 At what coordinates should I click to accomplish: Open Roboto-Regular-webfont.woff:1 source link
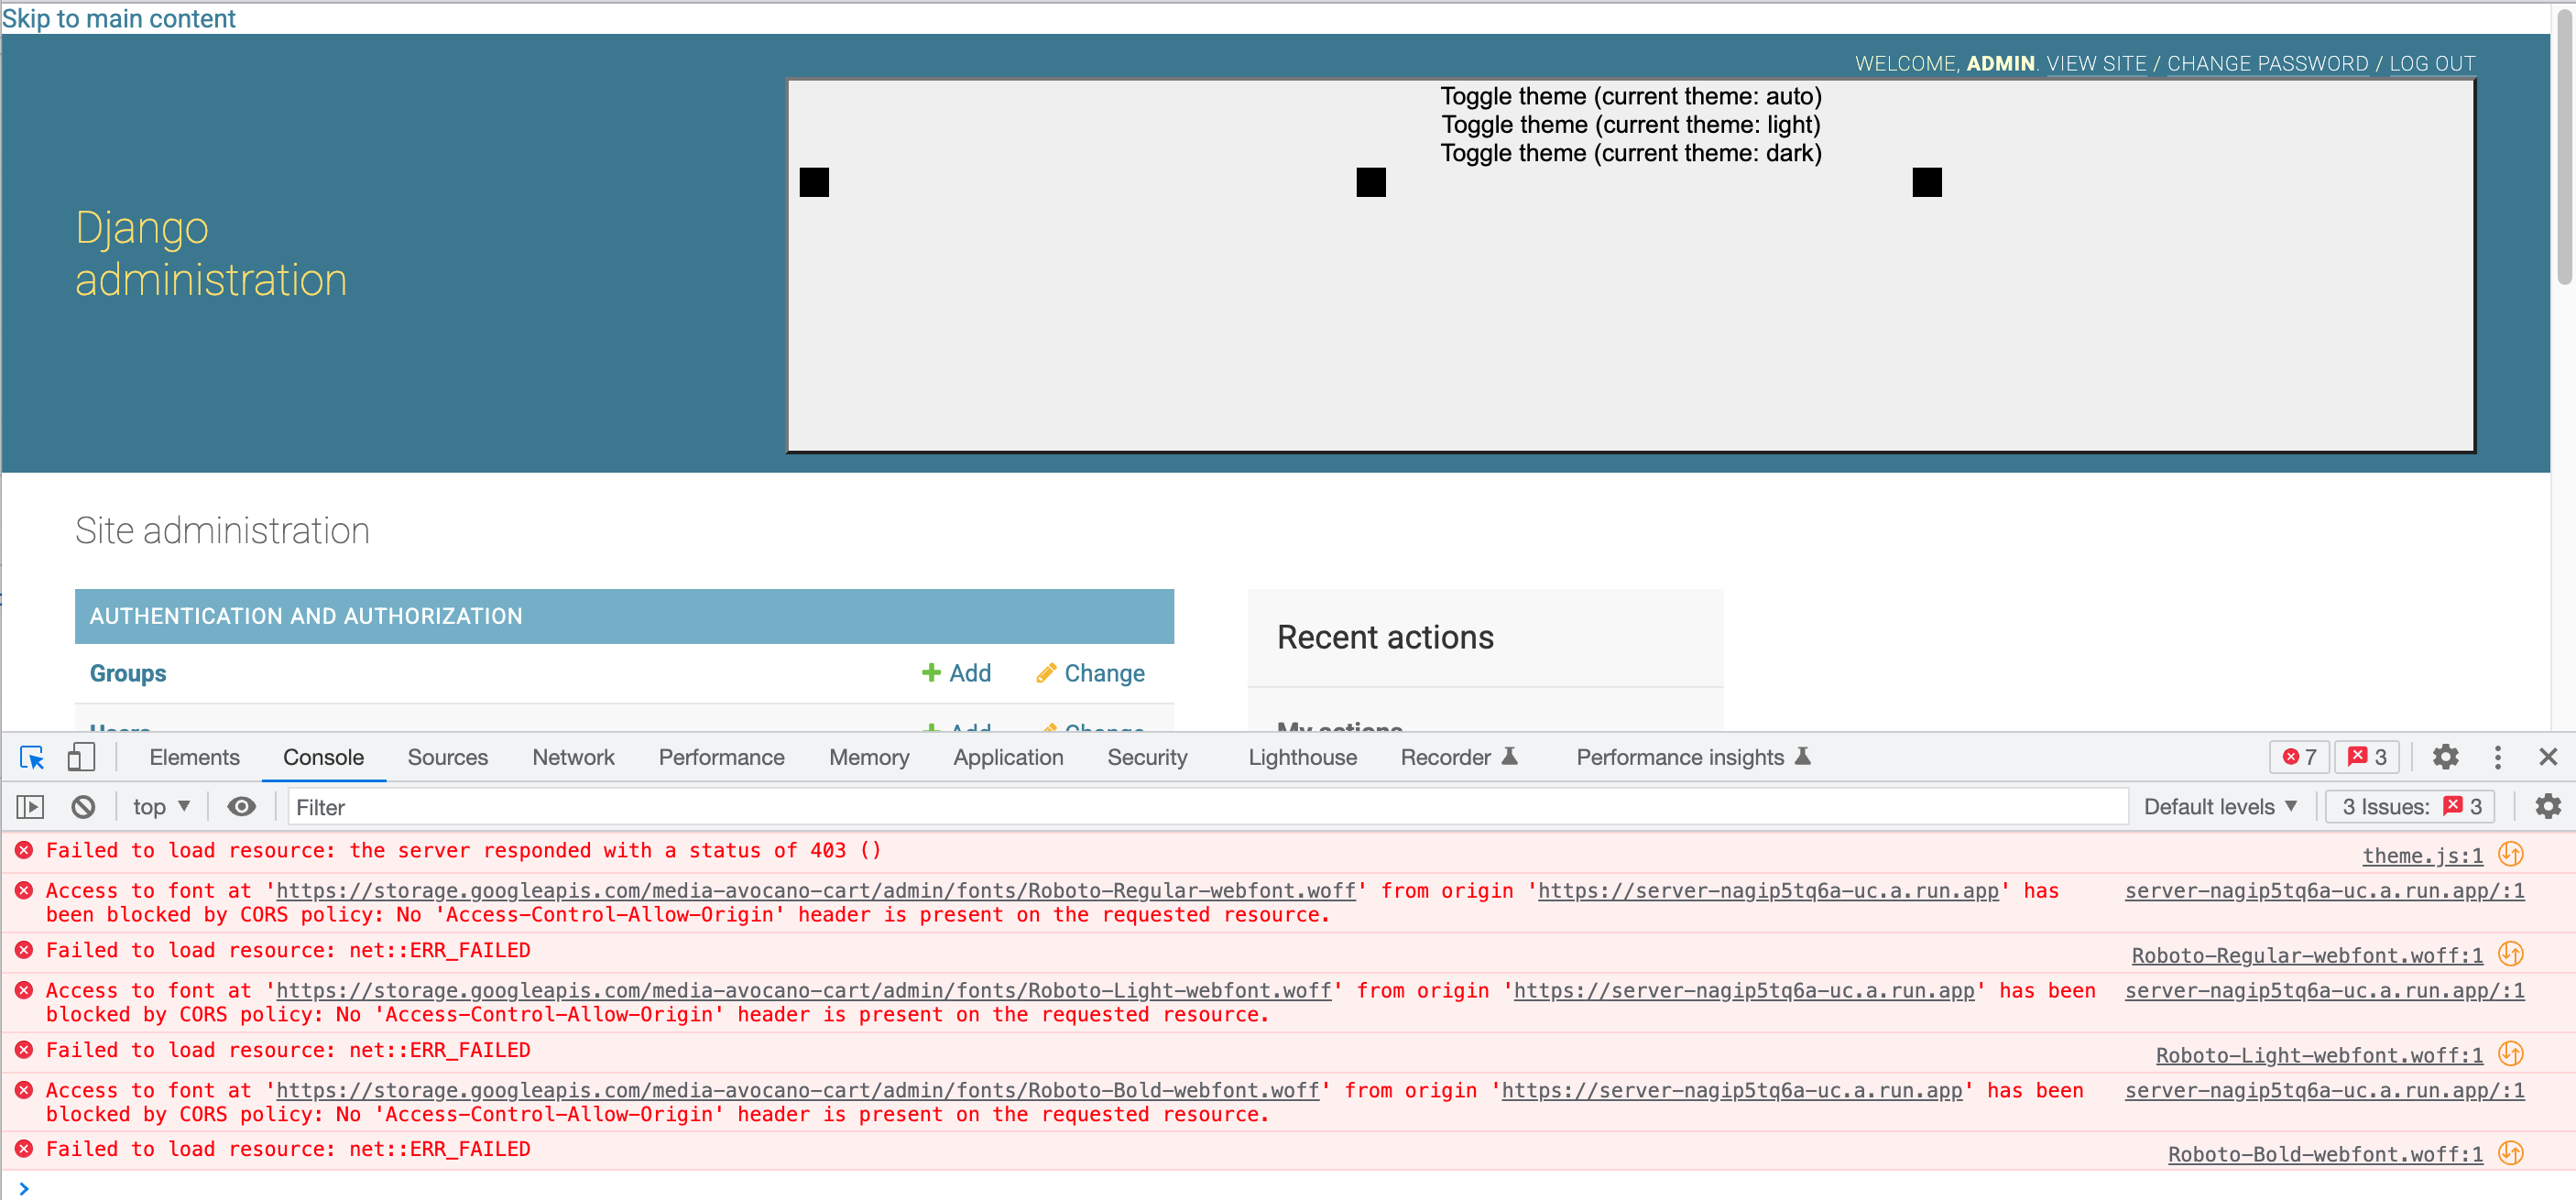pyautogui.click(x=2306, y=955)
